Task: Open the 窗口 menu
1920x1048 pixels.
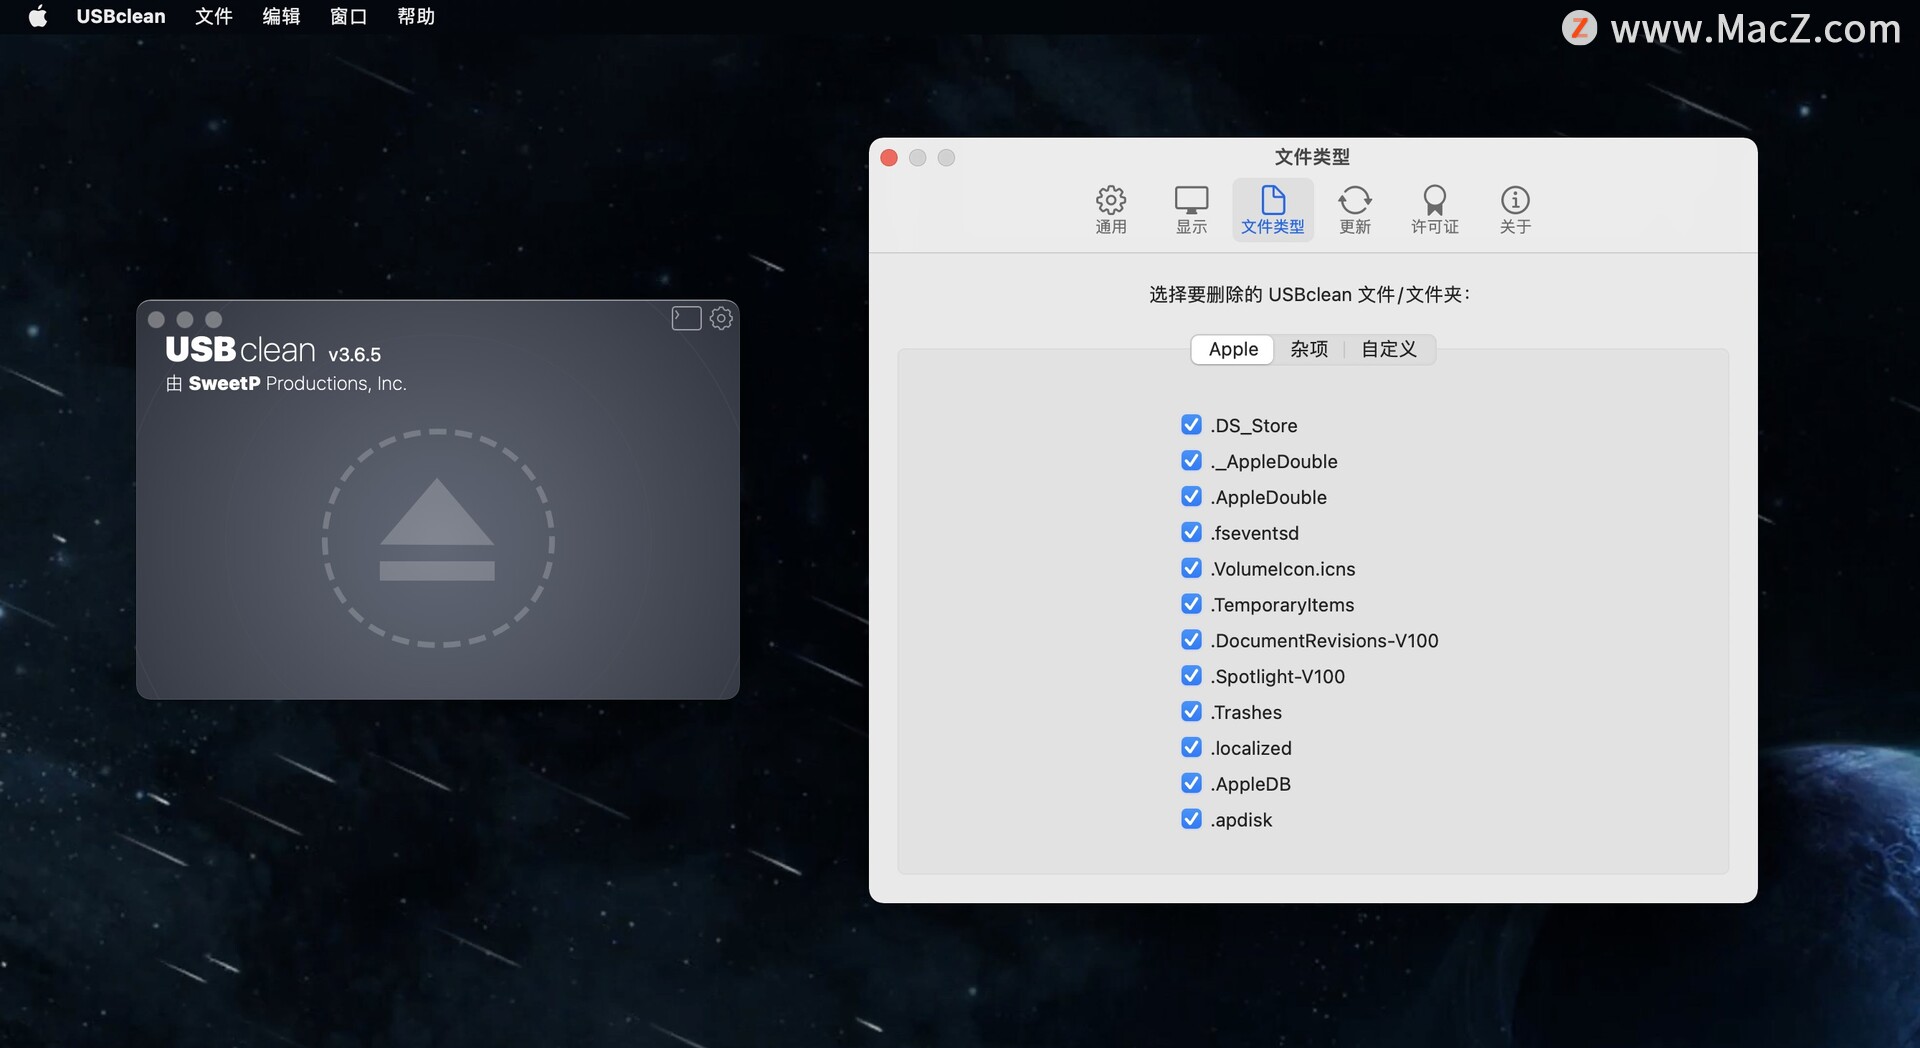Action: tap(348, 16)
